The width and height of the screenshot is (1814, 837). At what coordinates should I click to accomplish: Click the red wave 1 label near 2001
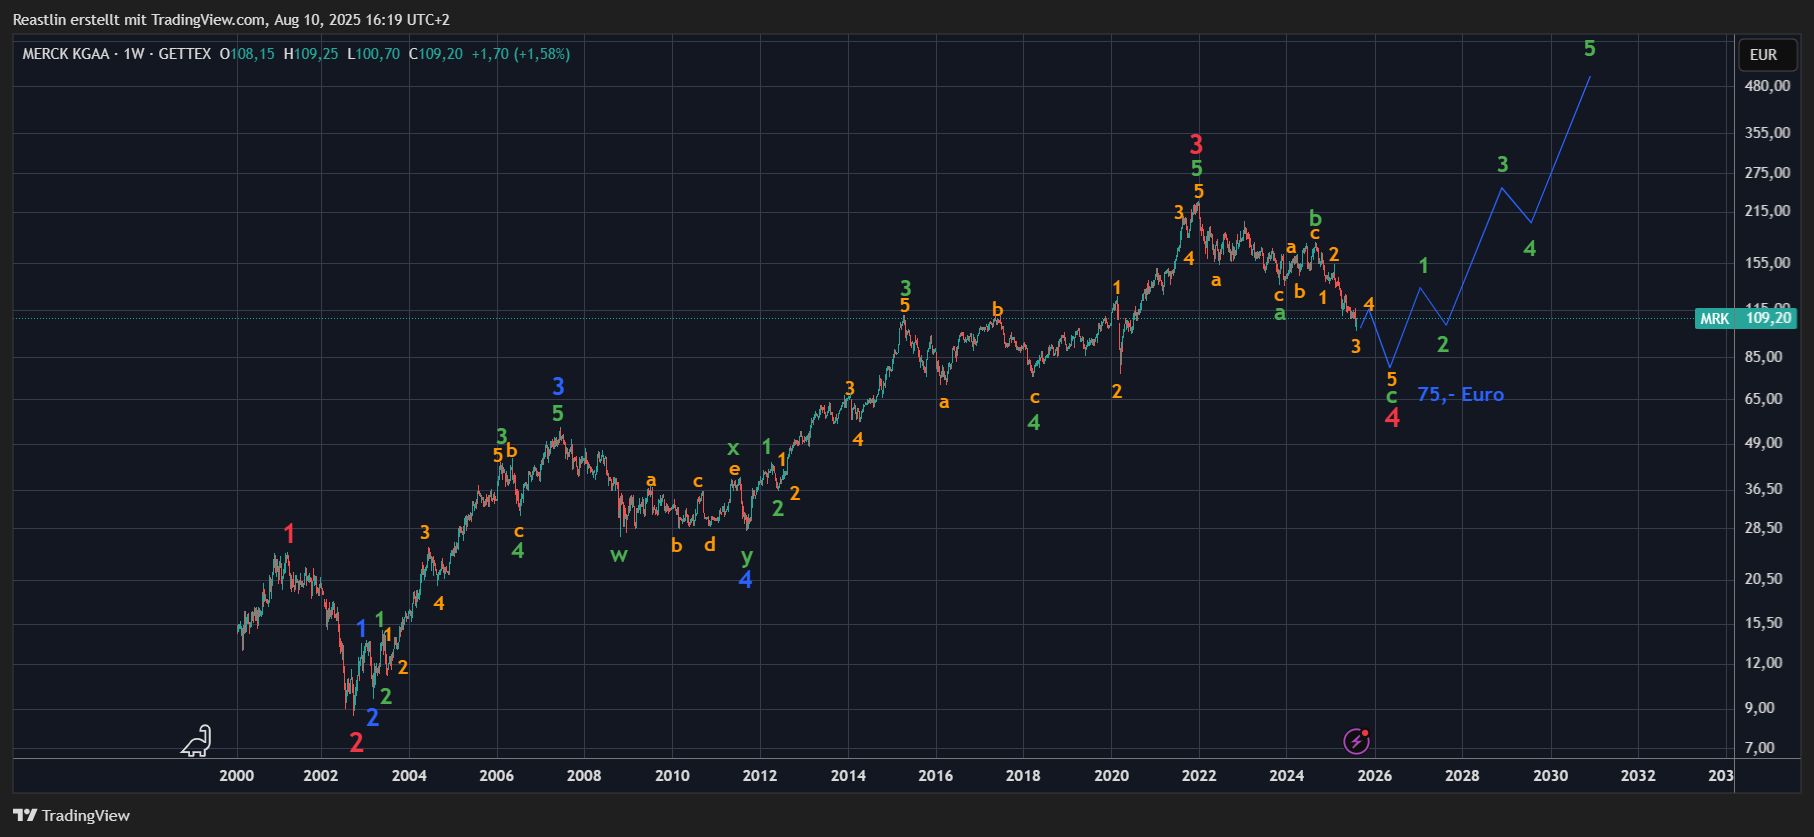[x=289, y=534]
